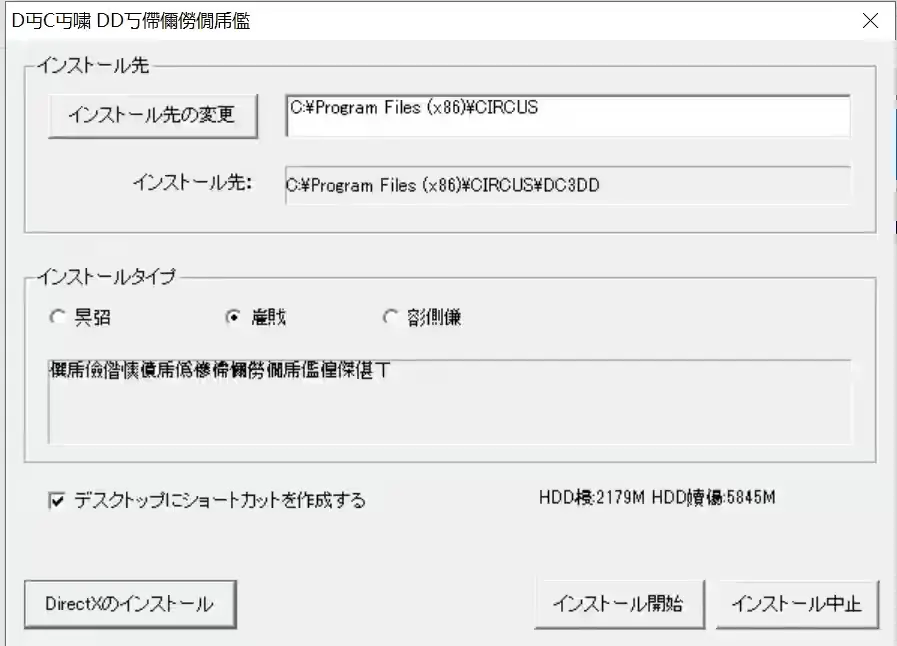Close the installer dialog window
Screen dimensions: 897x646
pyautogui.click(x=870, y=21)
